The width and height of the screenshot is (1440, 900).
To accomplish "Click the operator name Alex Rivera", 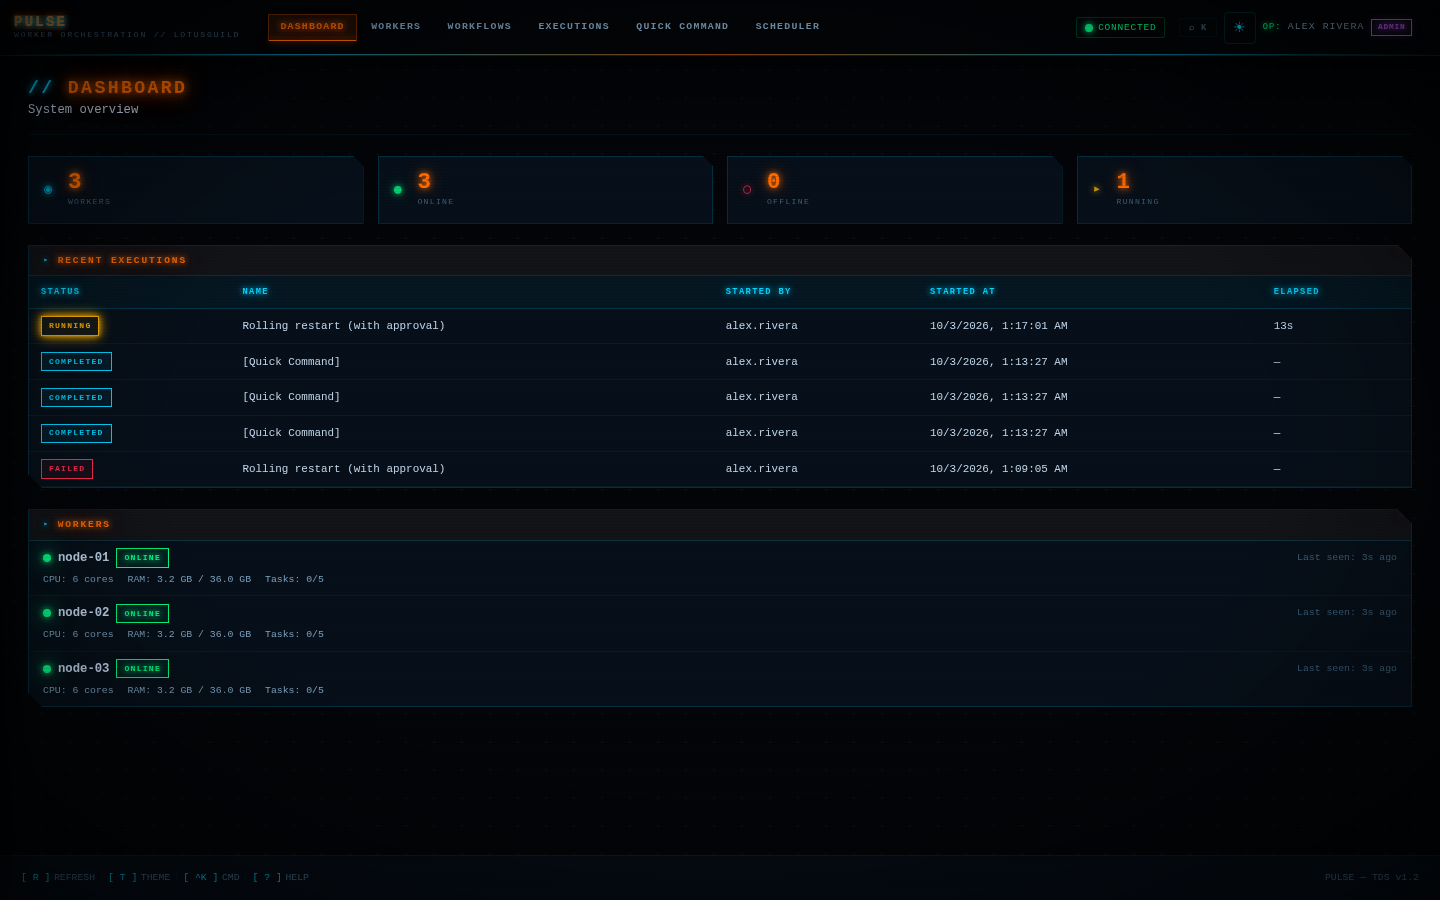I will 1326,27.
